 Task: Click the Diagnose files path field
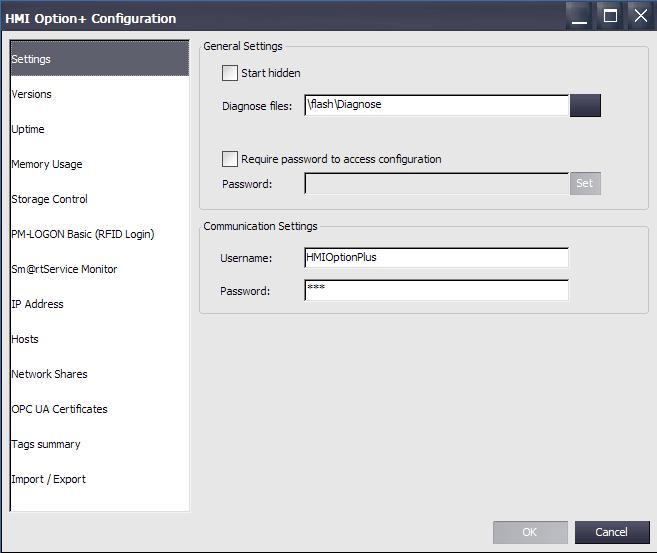(x=437, y=105)
